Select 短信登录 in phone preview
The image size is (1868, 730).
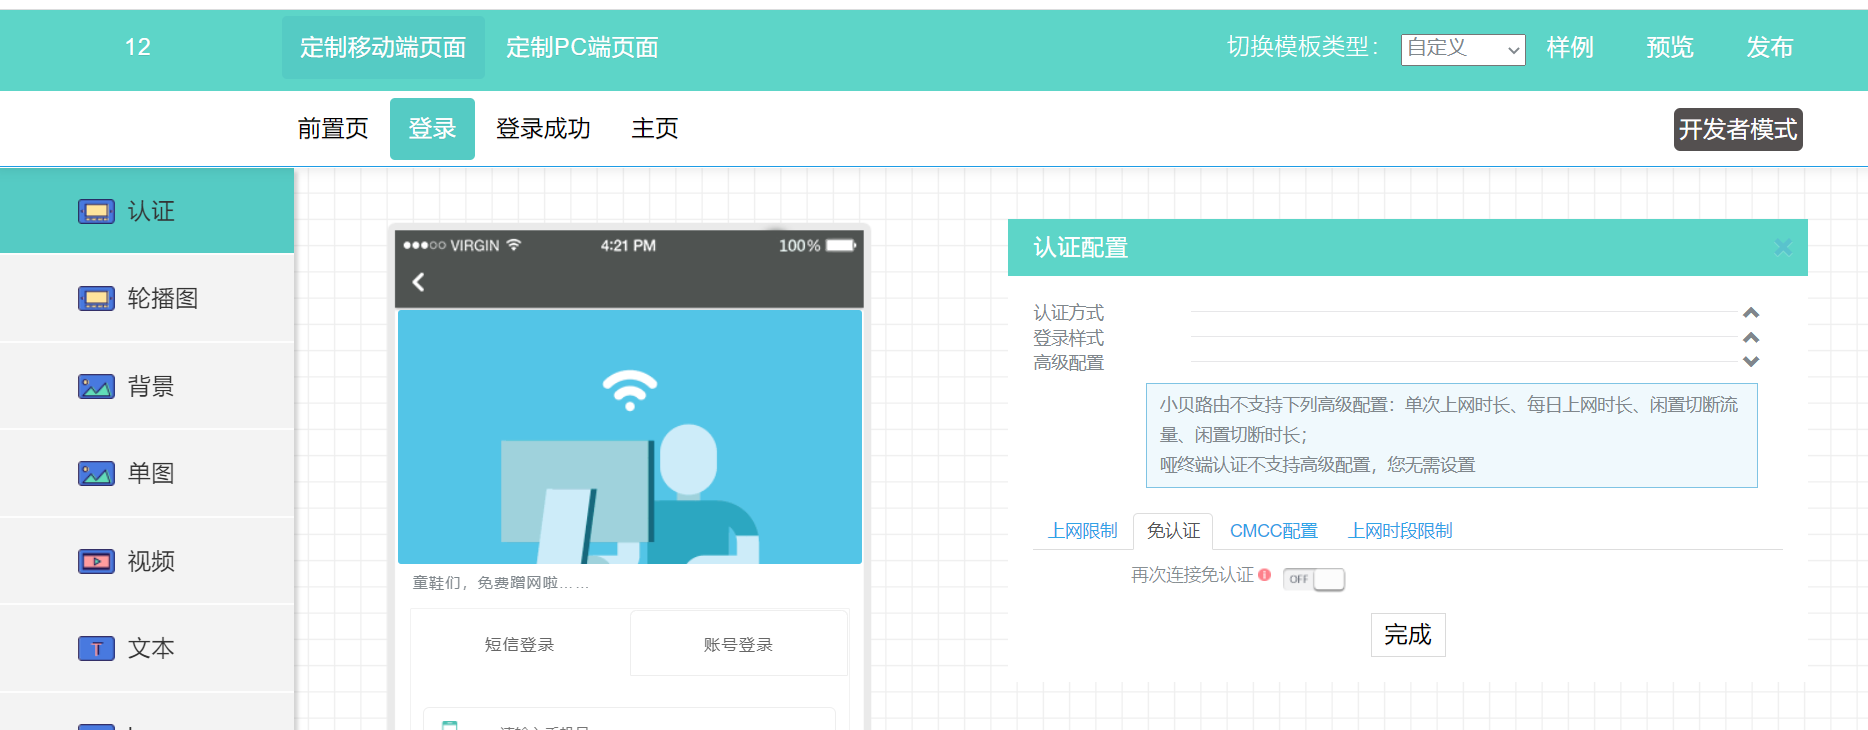pos(520,644)
